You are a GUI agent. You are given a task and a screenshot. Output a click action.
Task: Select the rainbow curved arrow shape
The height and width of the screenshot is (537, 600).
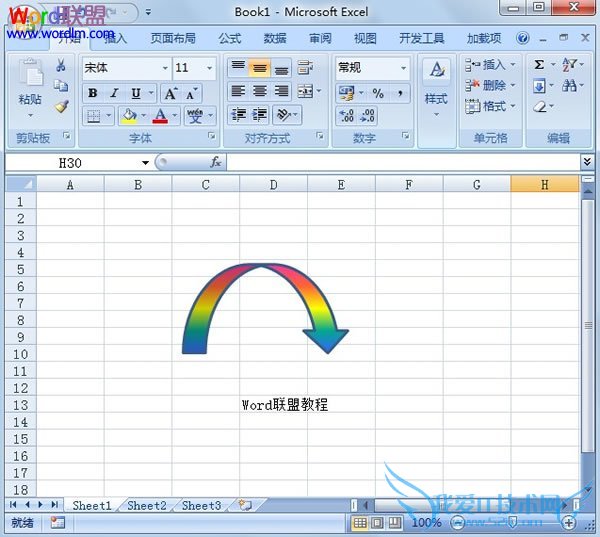(265, 308)
